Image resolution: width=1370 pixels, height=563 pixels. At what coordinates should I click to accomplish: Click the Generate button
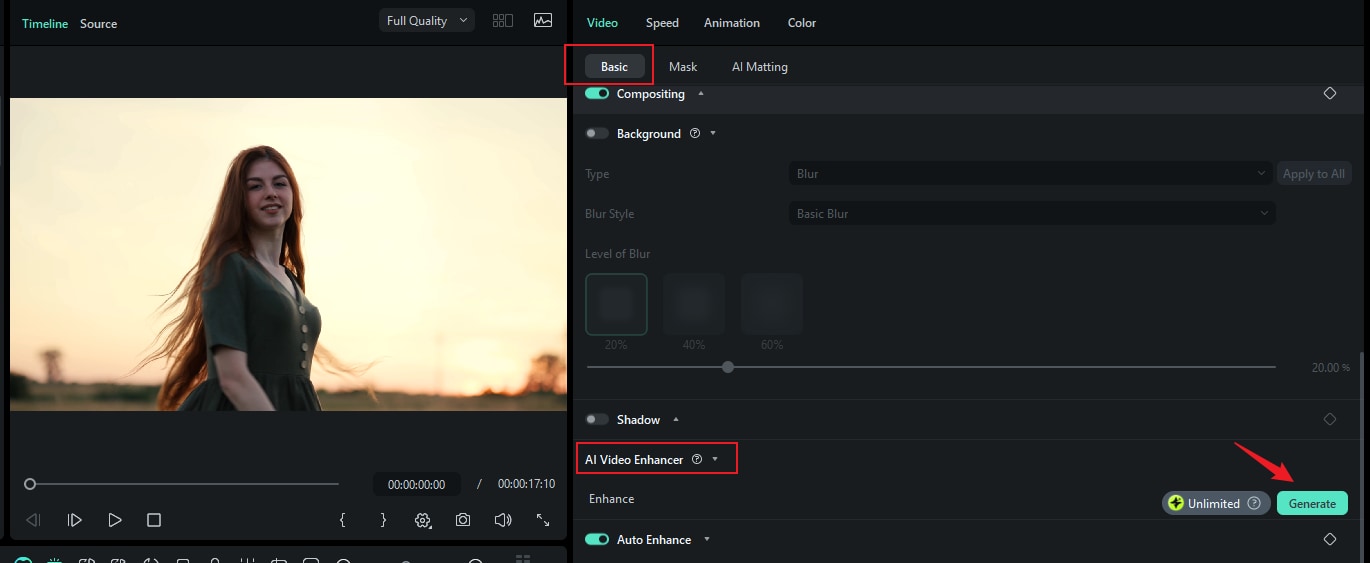coord(1312,504)
